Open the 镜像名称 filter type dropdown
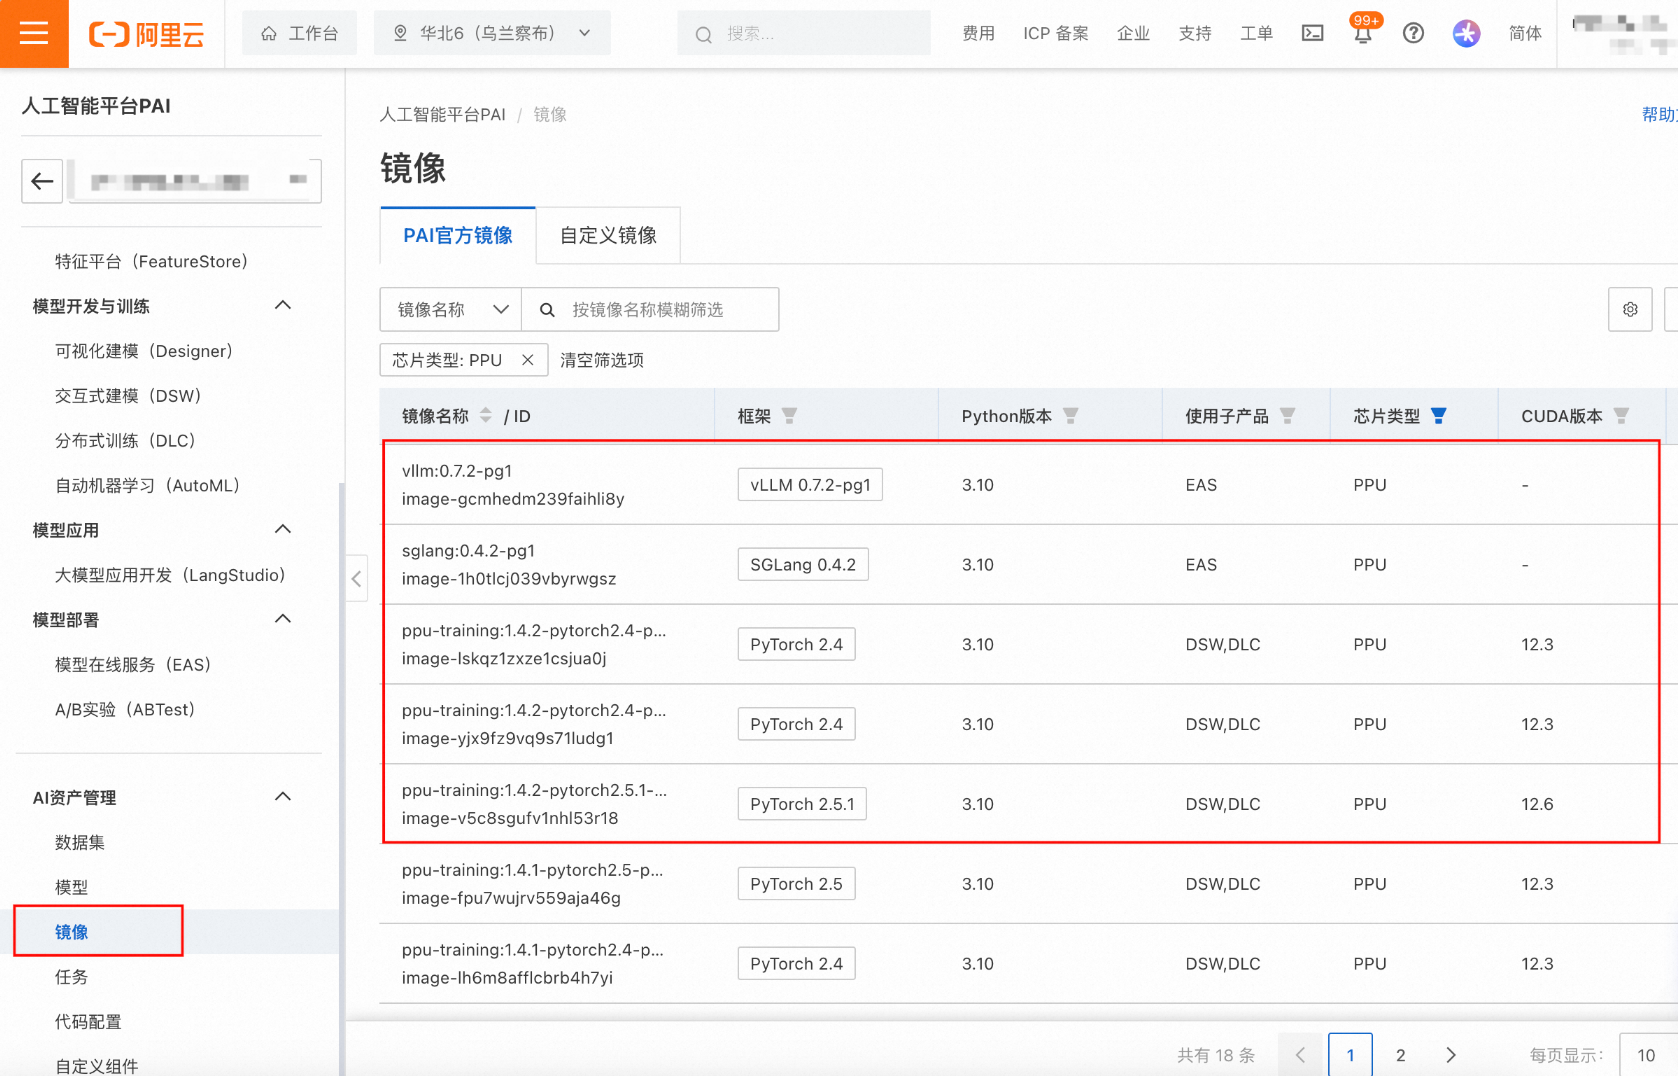This screenshot has height=1076, width=1678. click(x=451, y=310)
